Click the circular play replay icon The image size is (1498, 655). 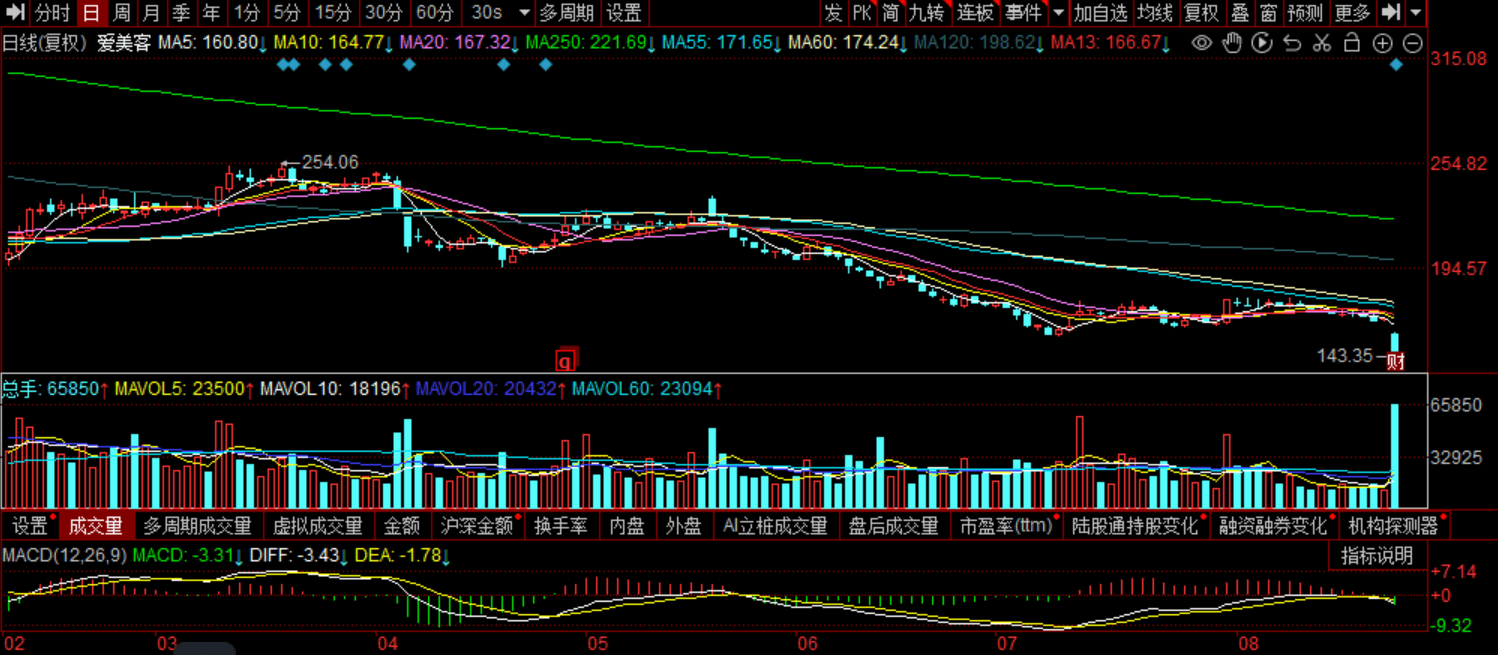pos(1262,43)
